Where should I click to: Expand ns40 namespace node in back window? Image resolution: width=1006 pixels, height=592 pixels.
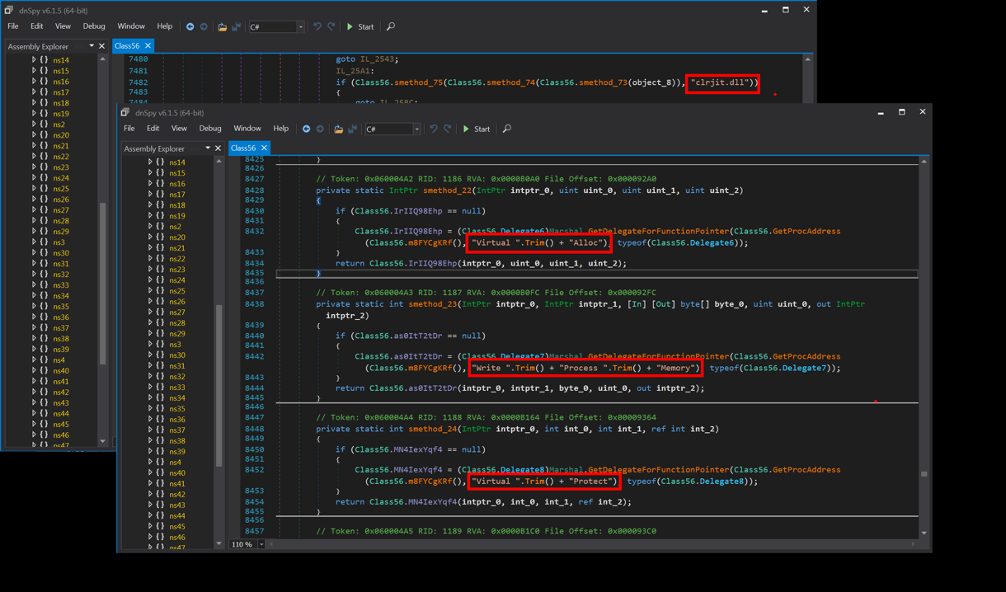tap(34, 371)
